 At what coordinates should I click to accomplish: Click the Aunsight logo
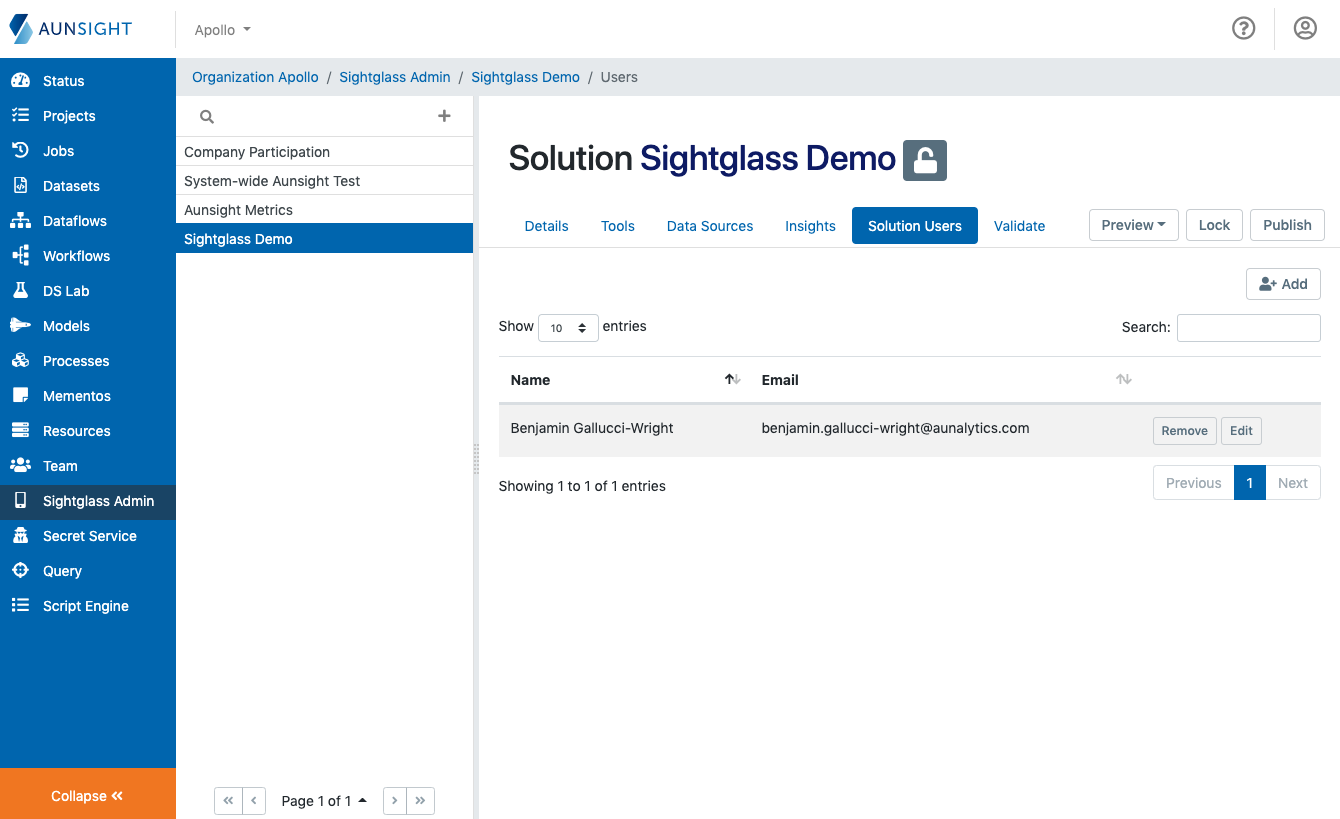pos(70,28)
